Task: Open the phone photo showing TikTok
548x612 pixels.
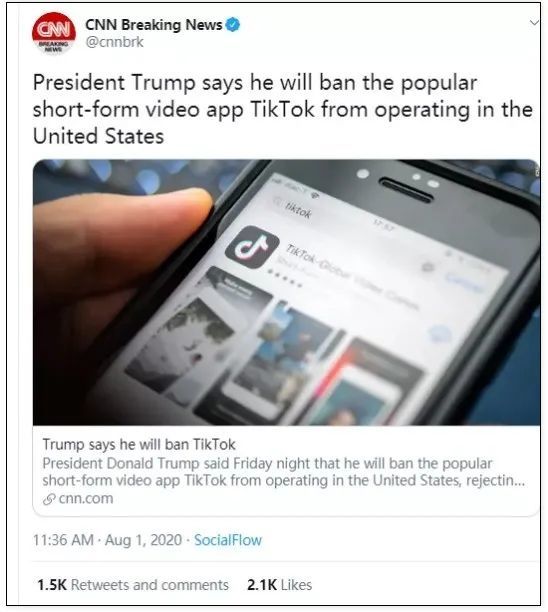Action: point(286,292)
